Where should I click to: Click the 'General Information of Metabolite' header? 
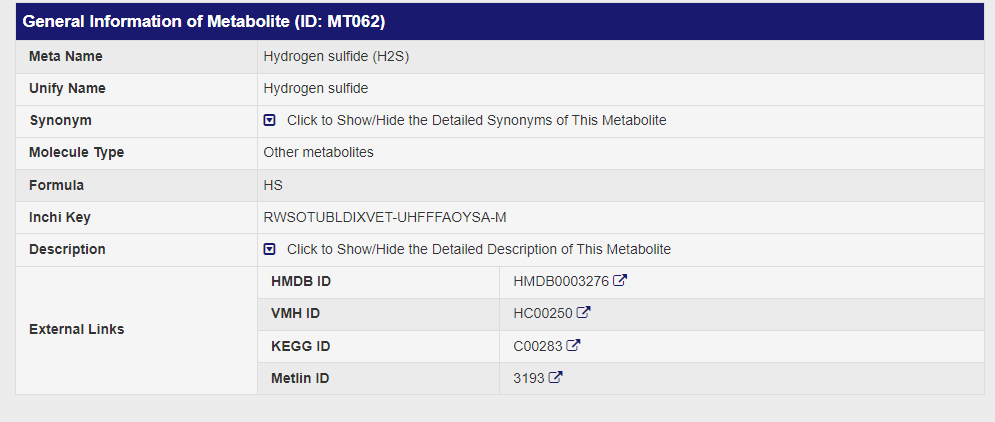(204, 21)
